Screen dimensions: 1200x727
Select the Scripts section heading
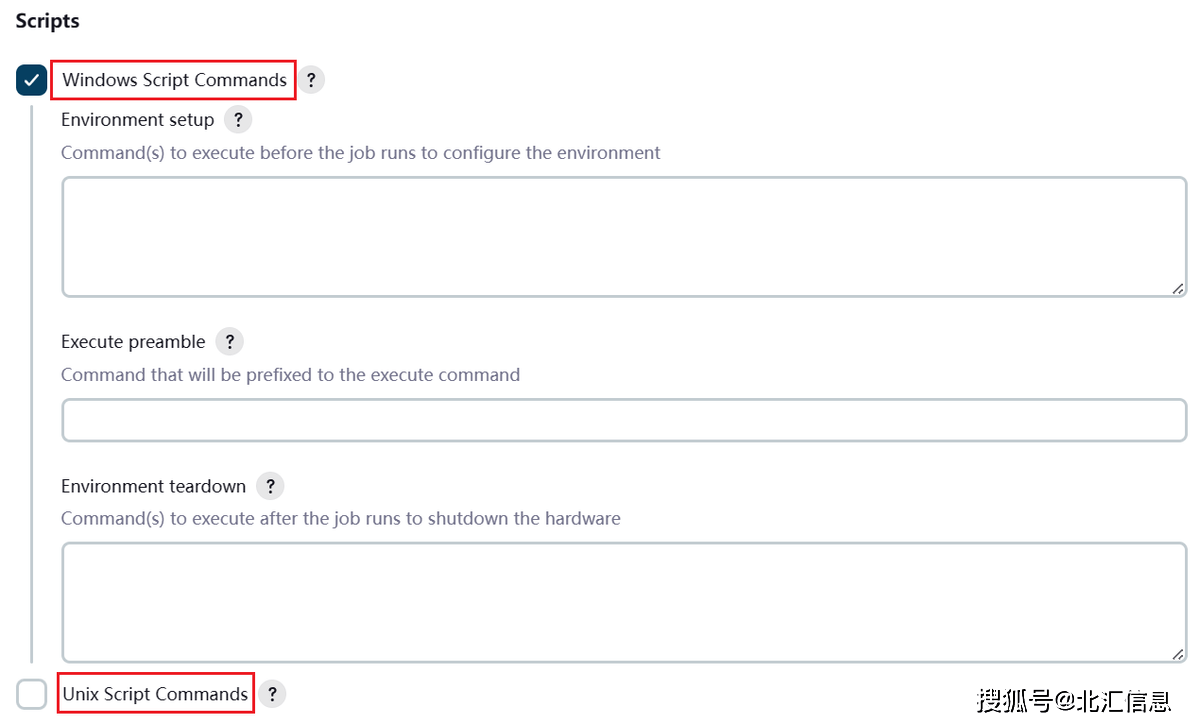47,21
